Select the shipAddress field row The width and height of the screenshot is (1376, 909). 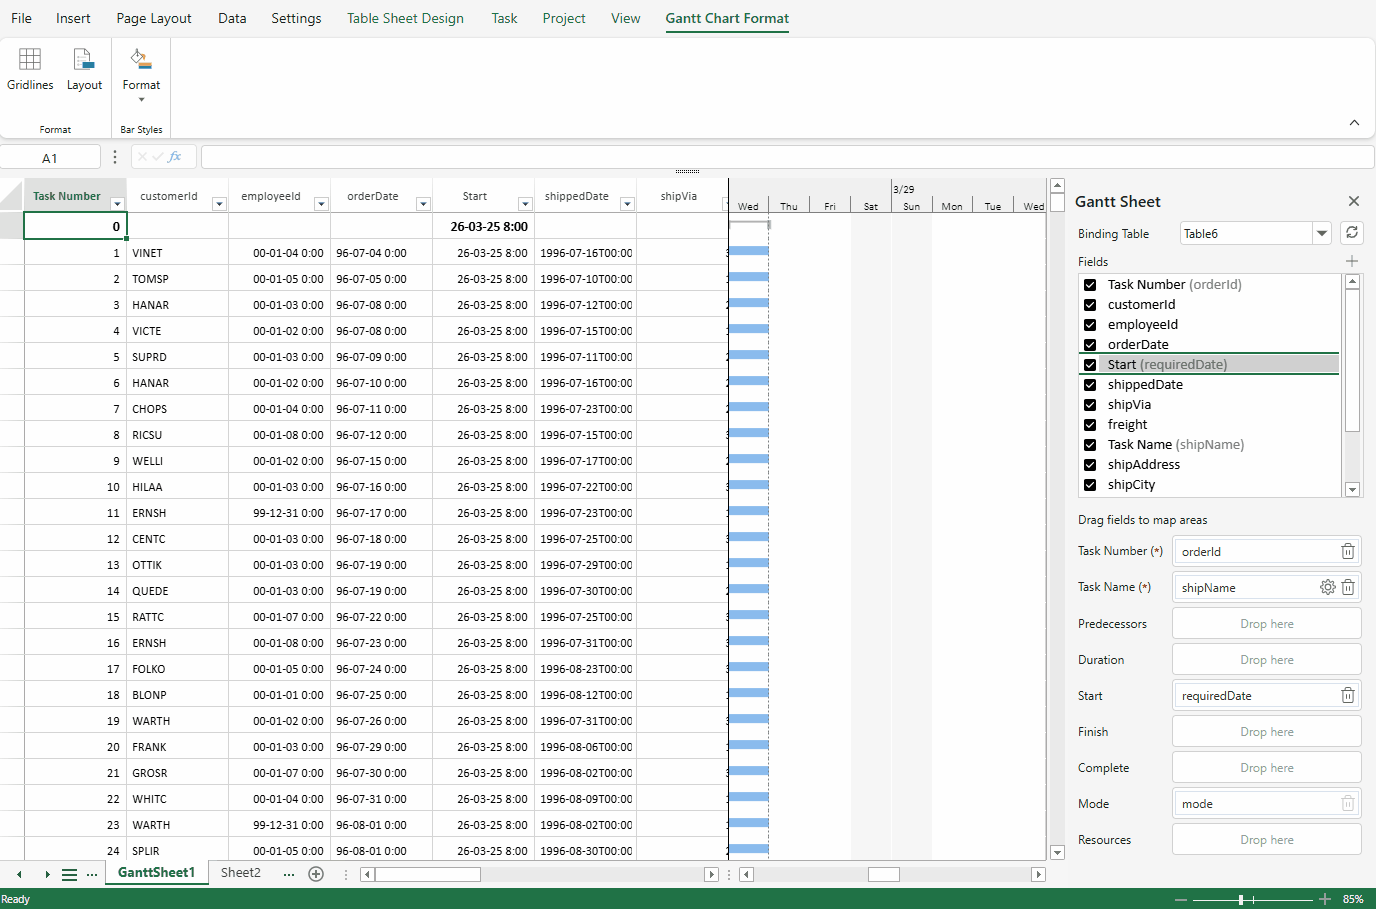[x=1210, y=465]
